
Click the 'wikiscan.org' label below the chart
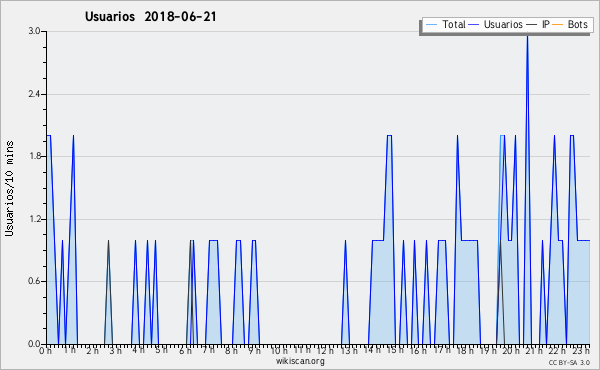tap(300, 361)
